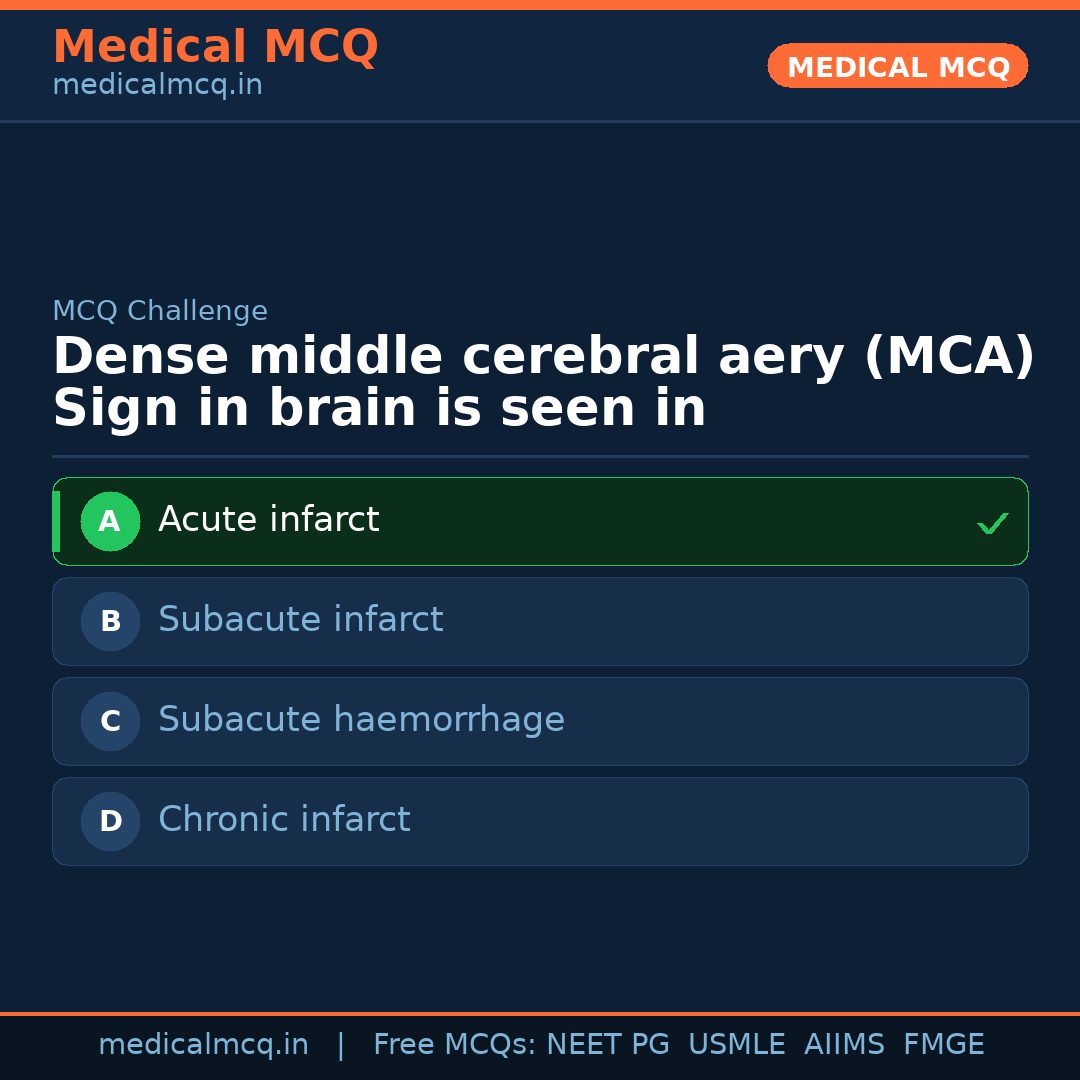The width and height of the screenshot is (1080, 1080).
Task: Click the green highlight bar beside Acute infarct
Action: [x=56, y=521]
